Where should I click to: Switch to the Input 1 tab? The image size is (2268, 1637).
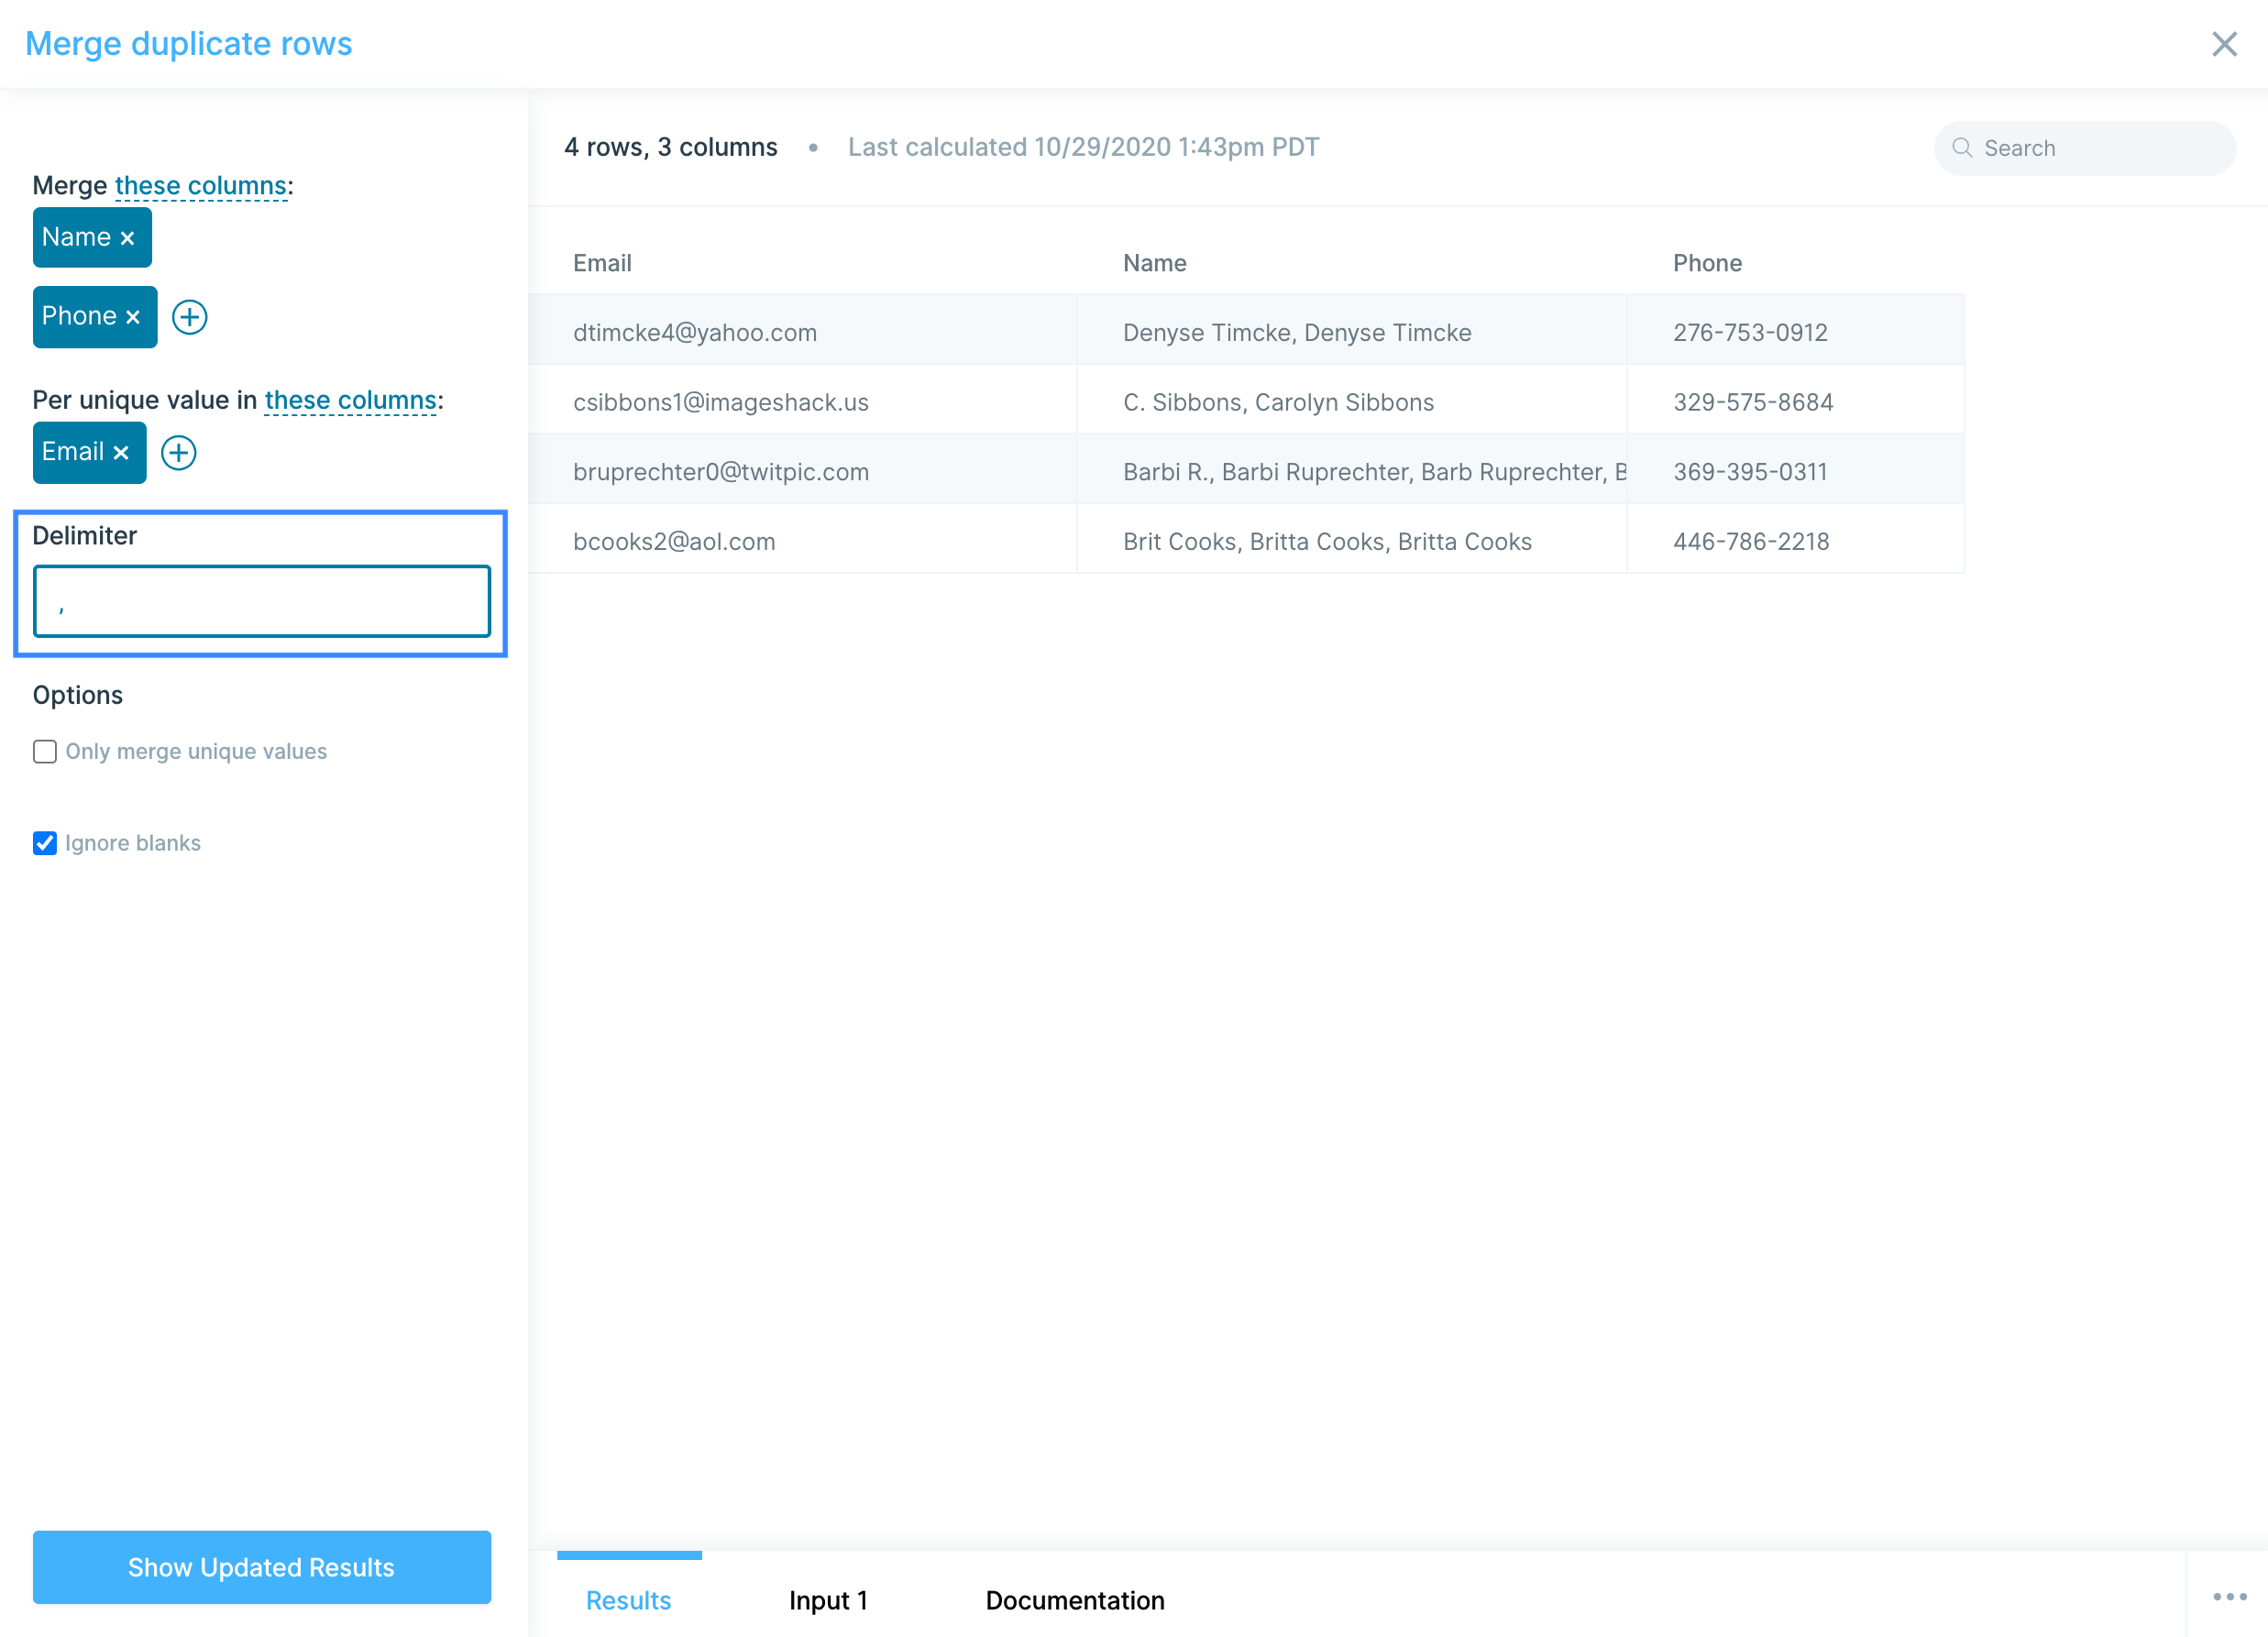coord(827,1600)
